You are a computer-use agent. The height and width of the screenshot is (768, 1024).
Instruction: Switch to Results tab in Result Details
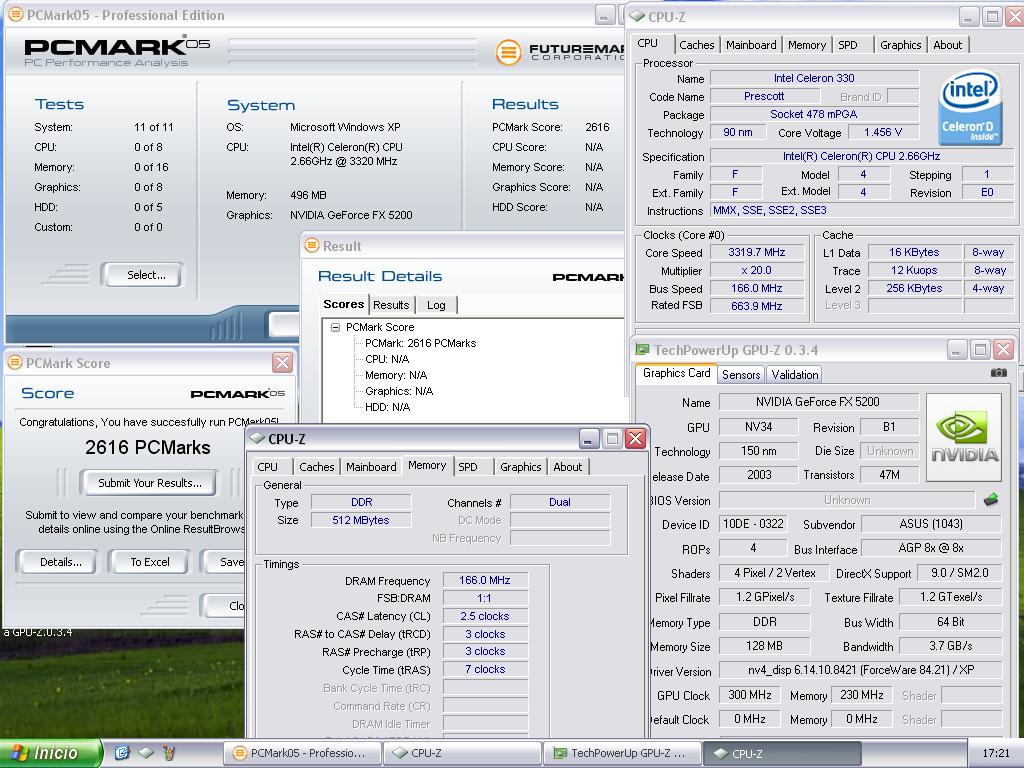[391, 305]
